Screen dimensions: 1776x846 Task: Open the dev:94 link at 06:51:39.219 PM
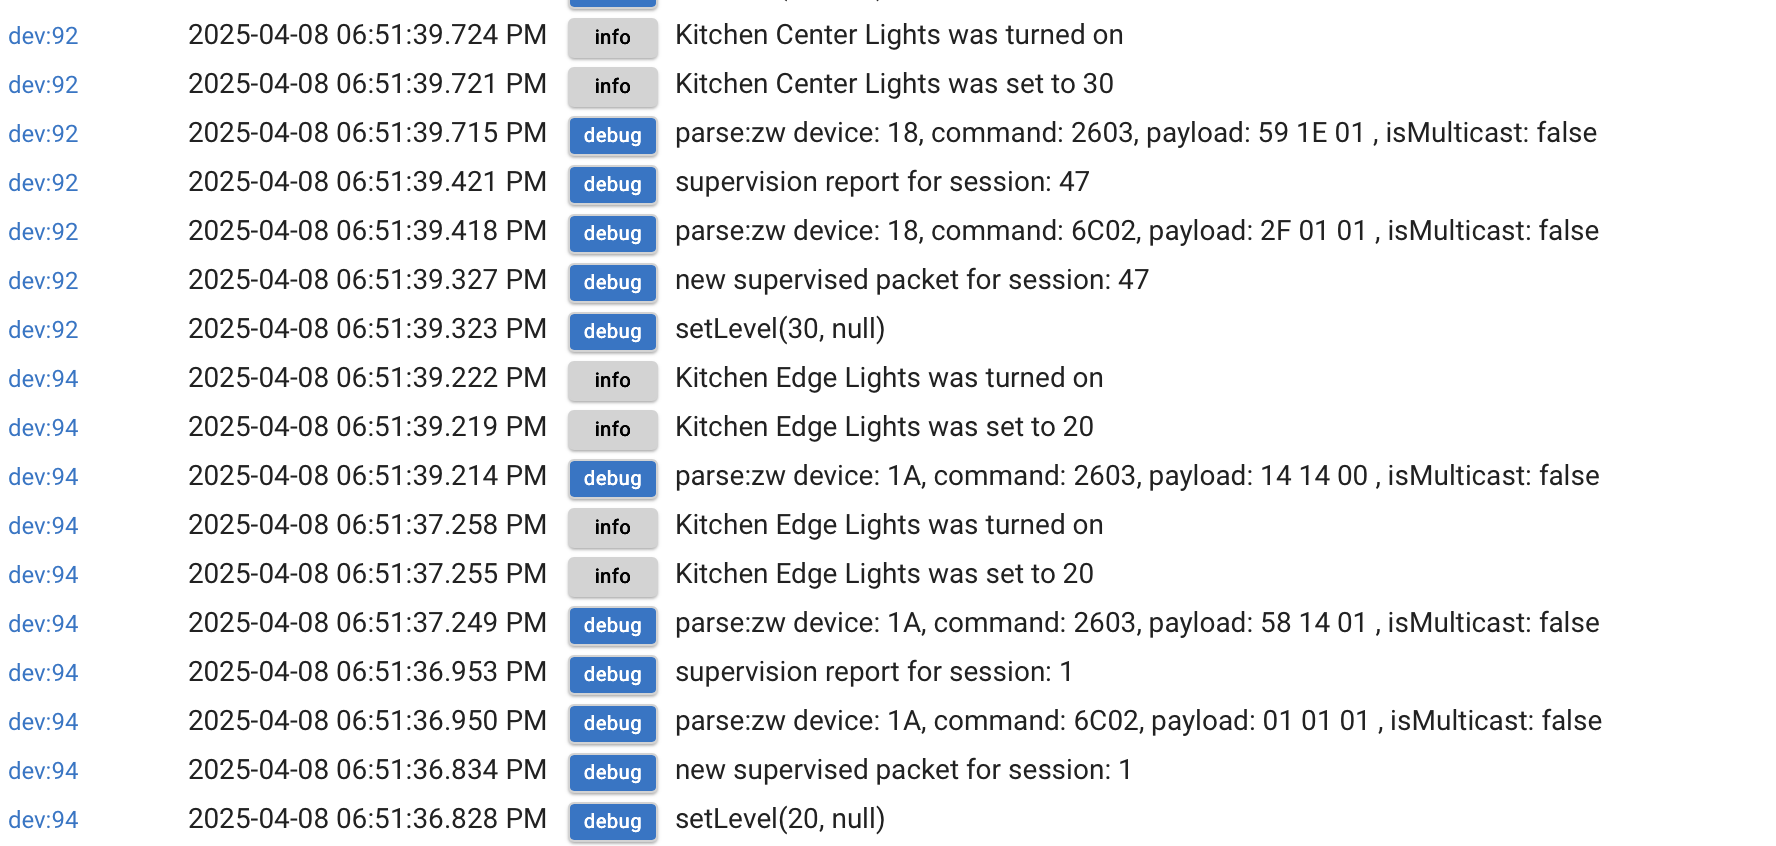43,428
